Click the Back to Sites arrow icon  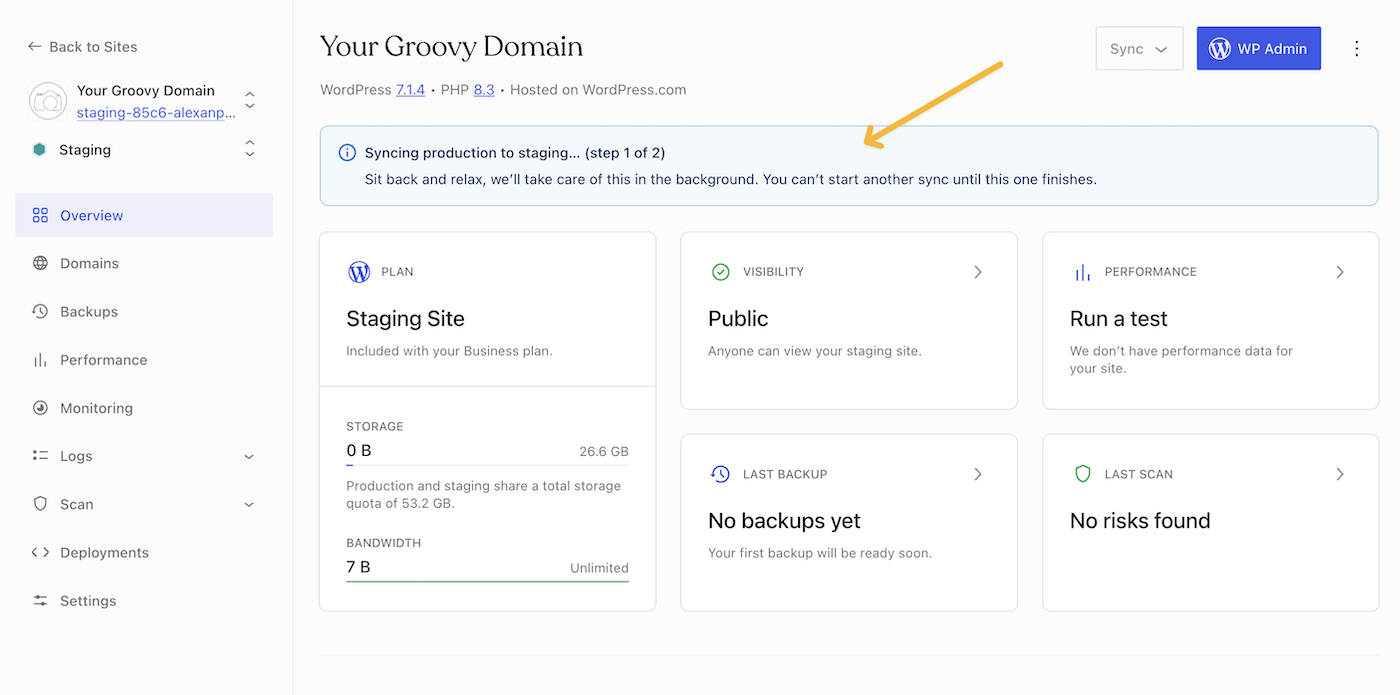point(34,47)
